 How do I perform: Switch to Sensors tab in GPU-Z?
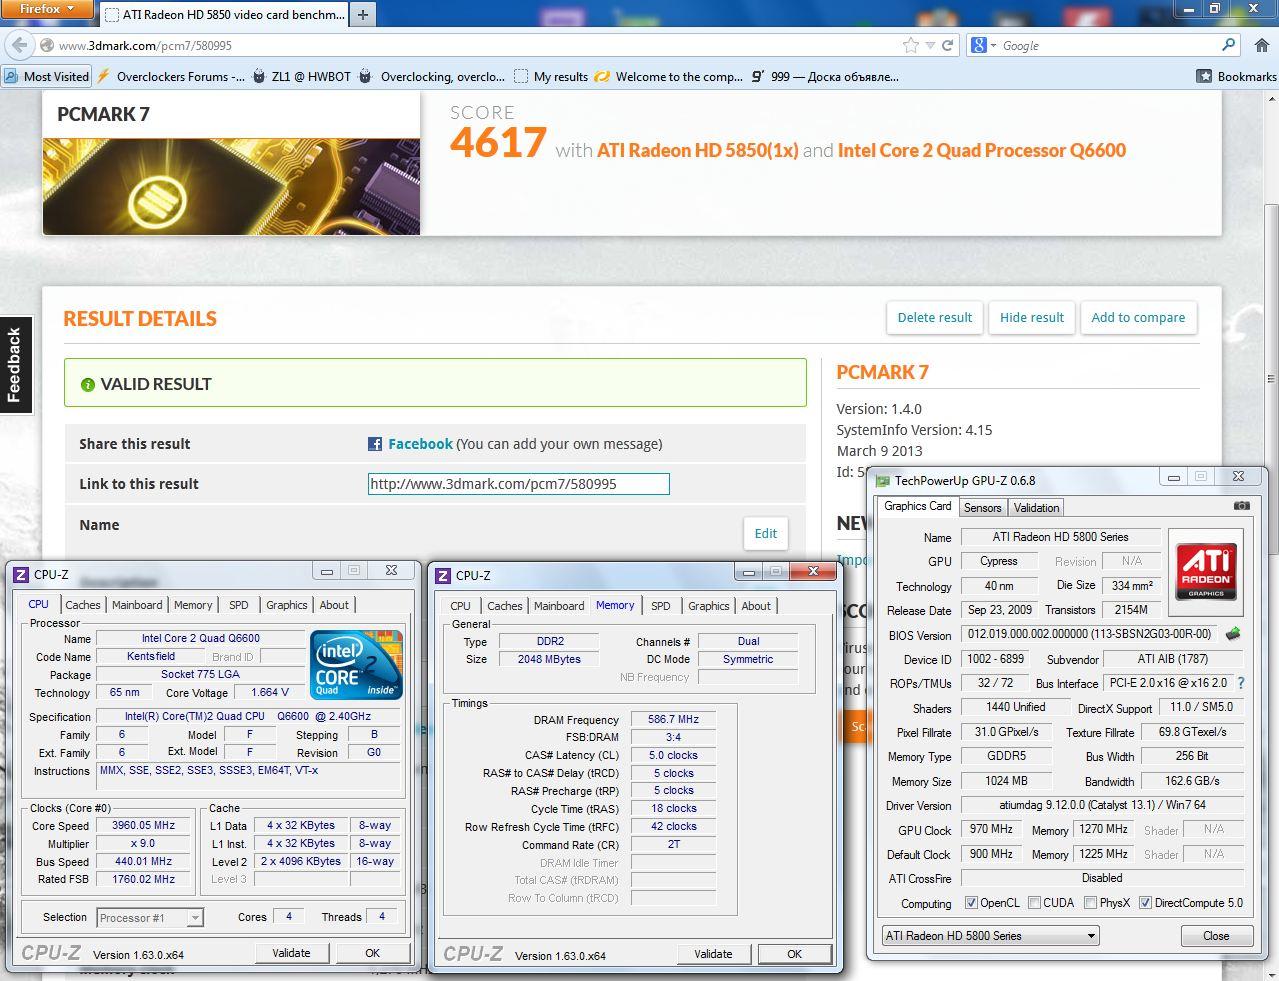982,508
